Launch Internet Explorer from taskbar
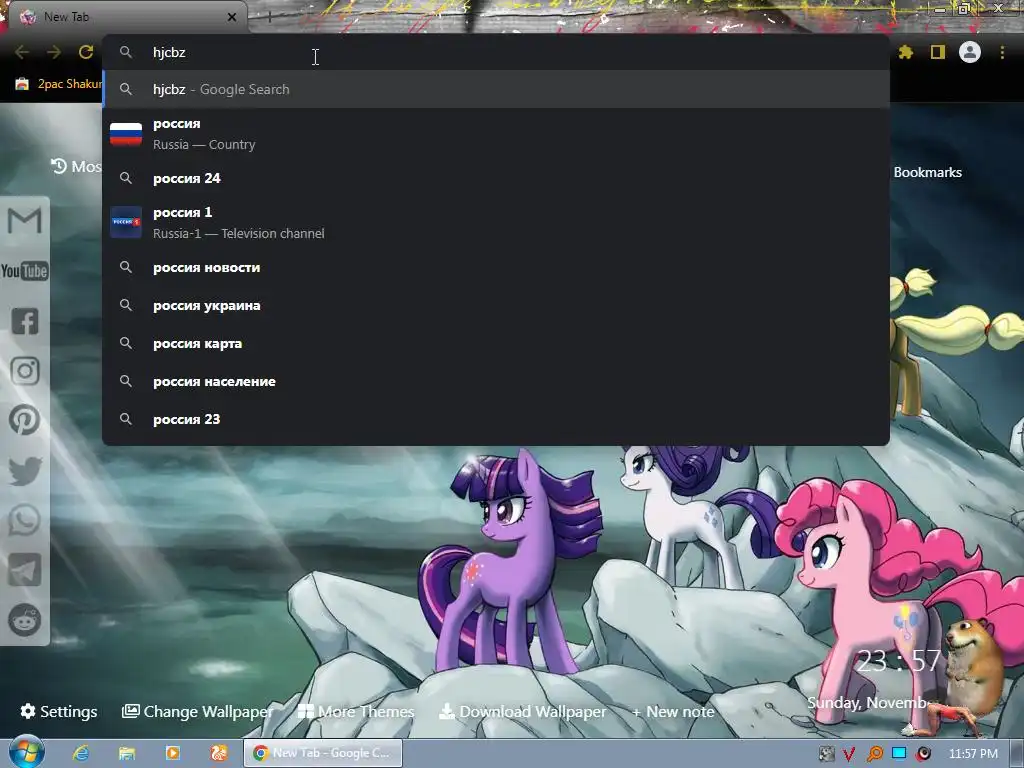 (x=80, y=753)
